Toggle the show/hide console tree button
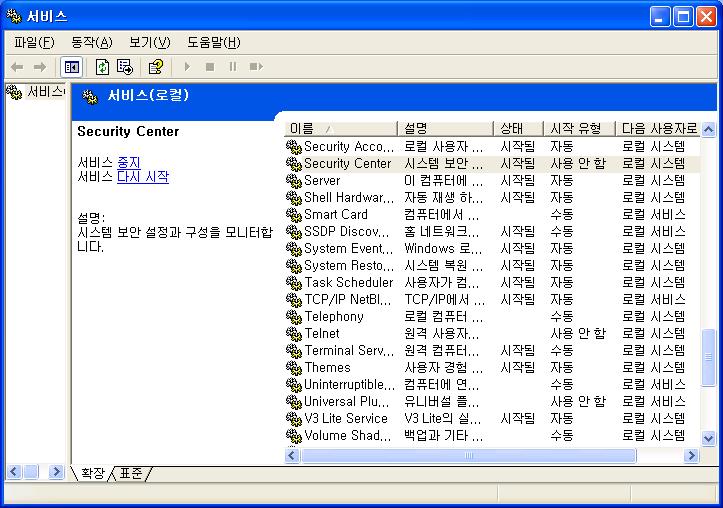The image size is (723, 508). [71, 67]
